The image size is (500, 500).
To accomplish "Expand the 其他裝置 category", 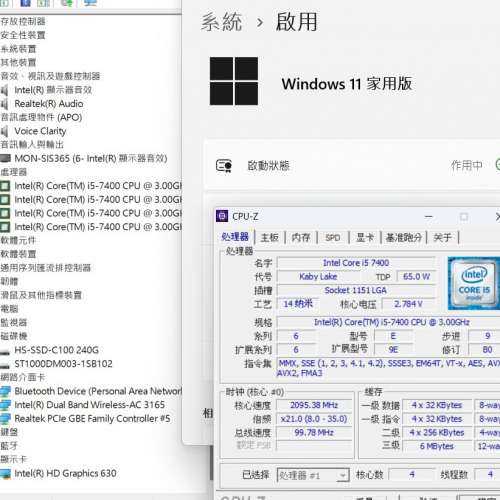I will [x=18, y=63].
